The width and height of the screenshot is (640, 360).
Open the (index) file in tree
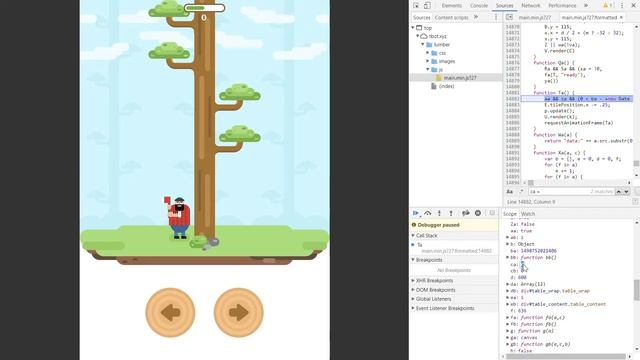[447, 86]
